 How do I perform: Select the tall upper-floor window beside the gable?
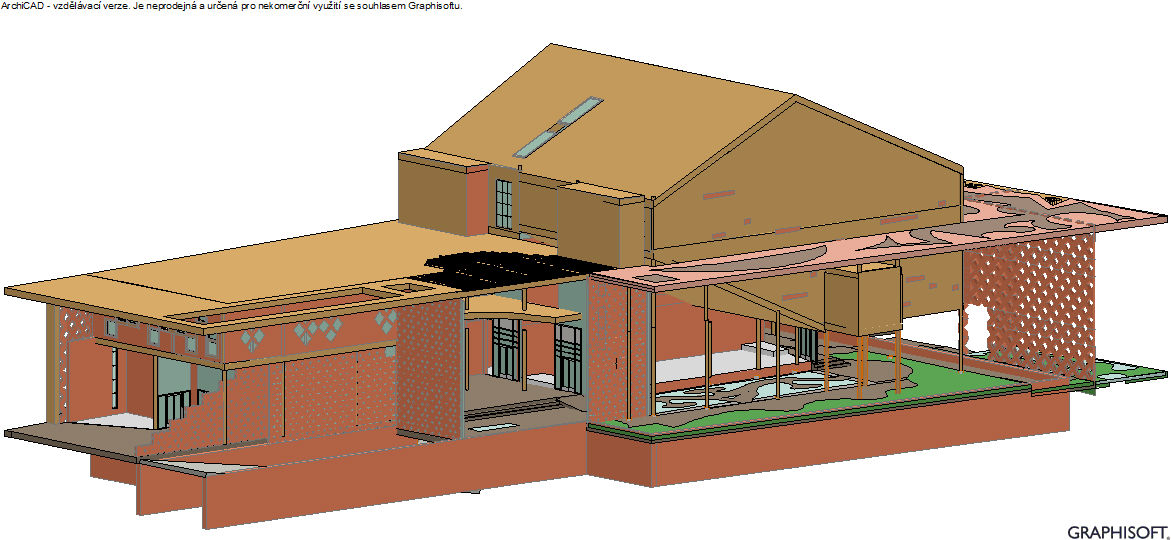coord(503,205)
